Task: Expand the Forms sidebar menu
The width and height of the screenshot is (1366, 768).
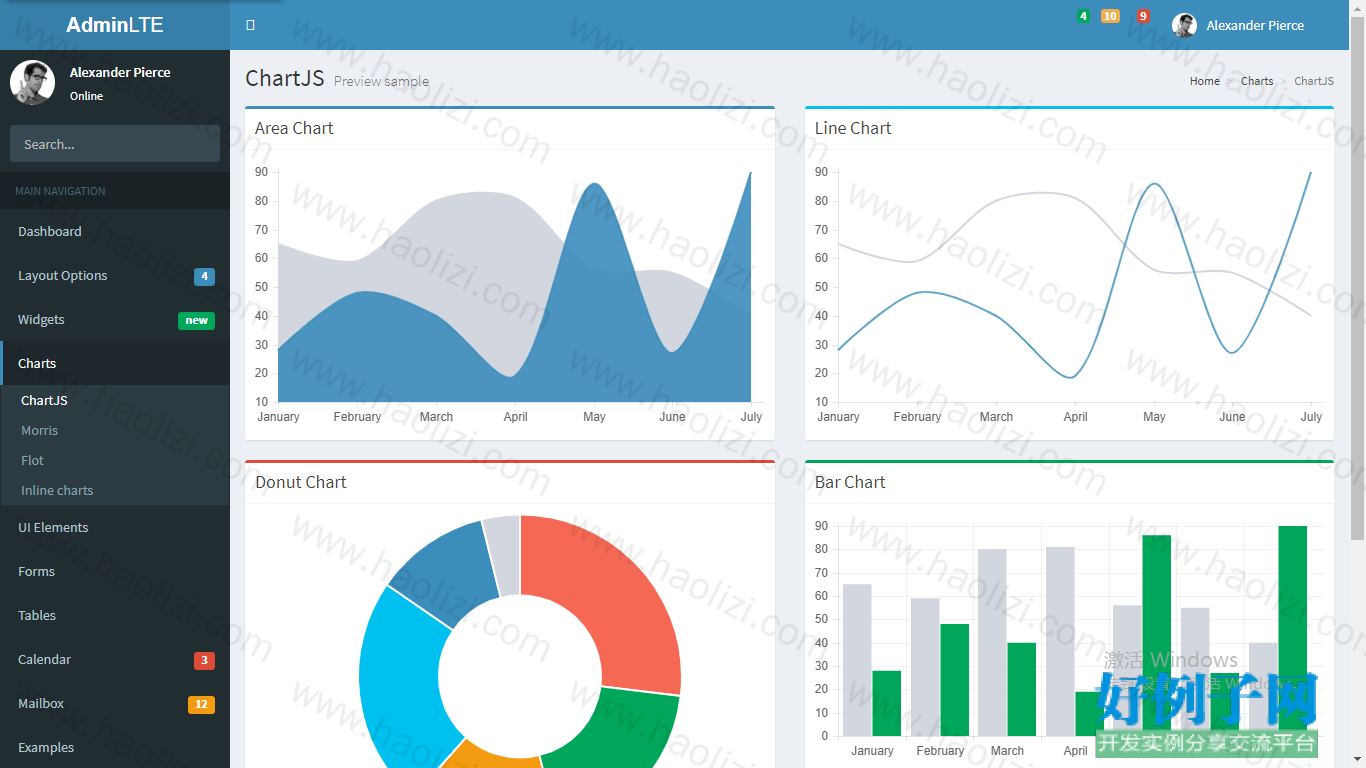Action: [x=115, y=571]
